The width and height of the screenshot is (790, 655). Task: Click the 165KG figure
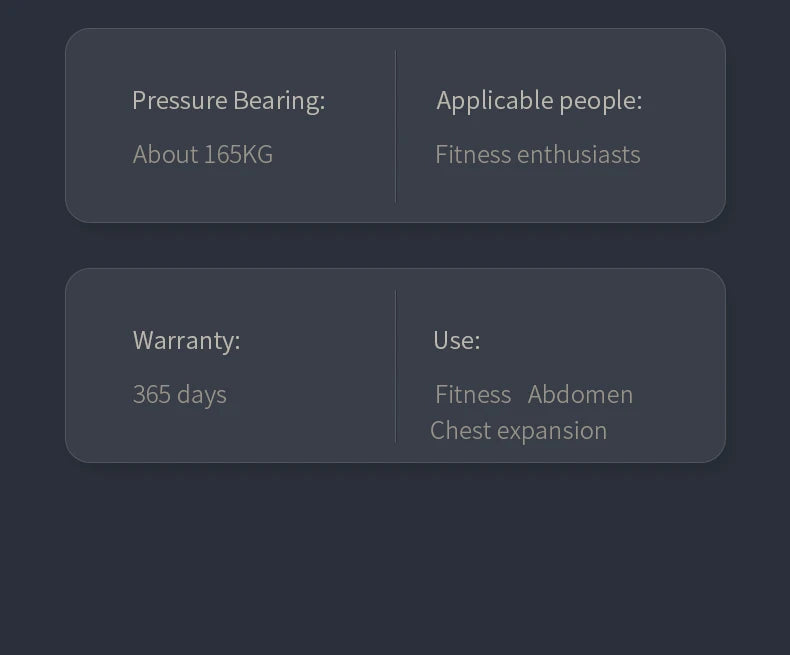(238, 154)
